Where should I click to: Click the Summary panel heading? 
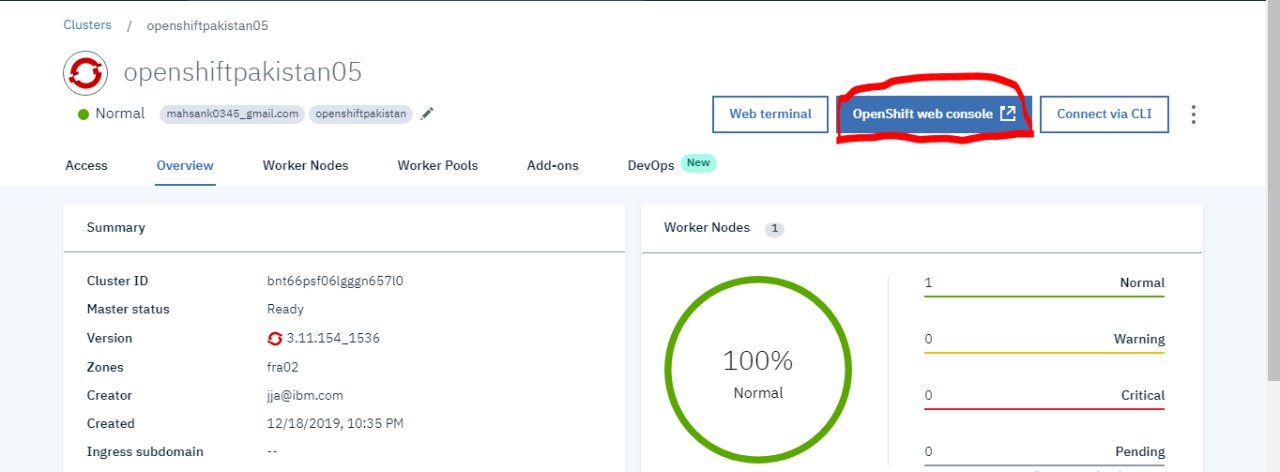point(116,228)
